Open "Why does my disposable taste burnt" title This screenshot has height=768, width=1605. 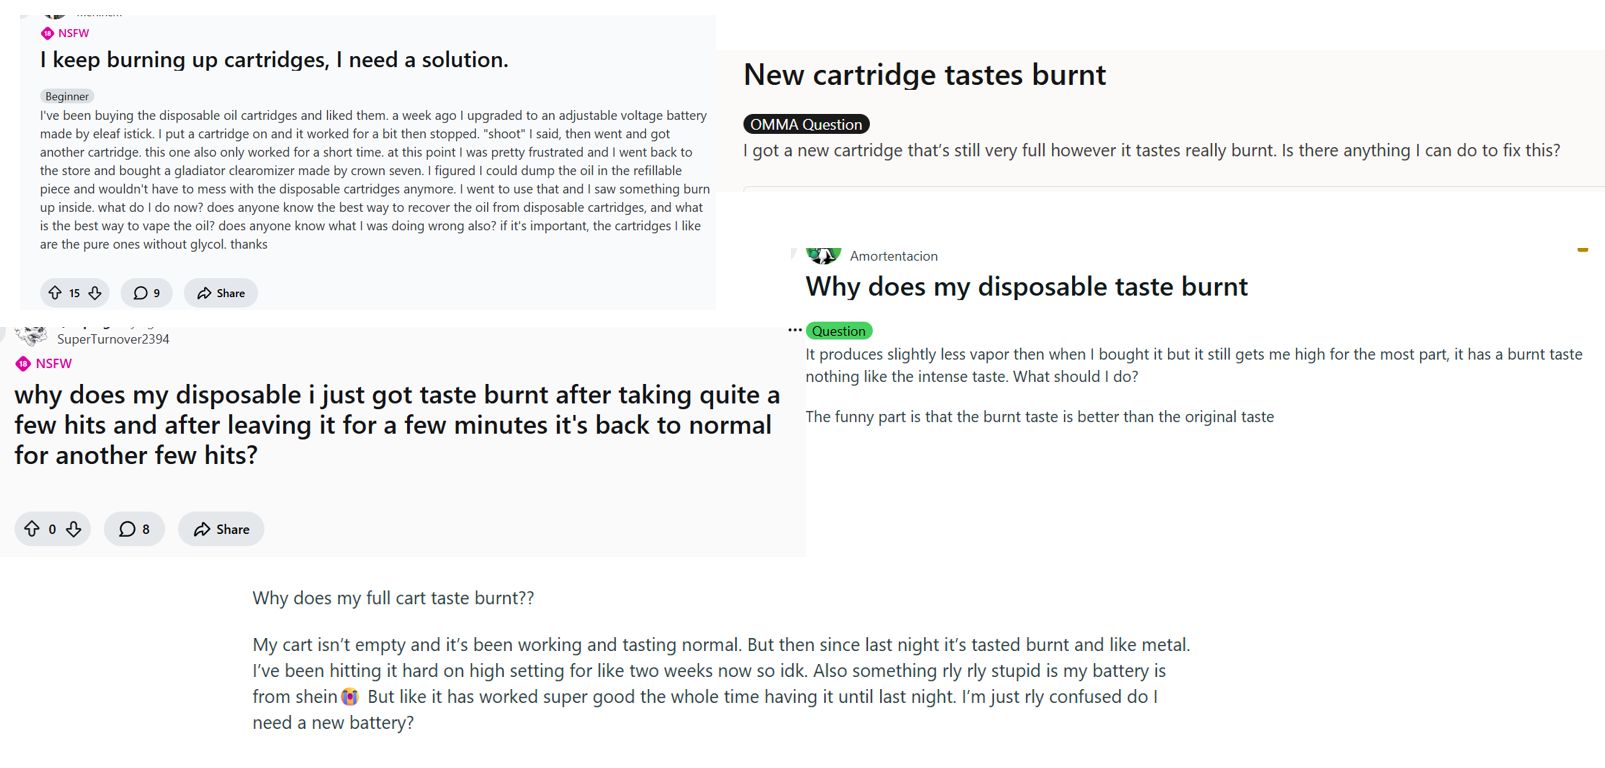click(x=1026, y=287)
